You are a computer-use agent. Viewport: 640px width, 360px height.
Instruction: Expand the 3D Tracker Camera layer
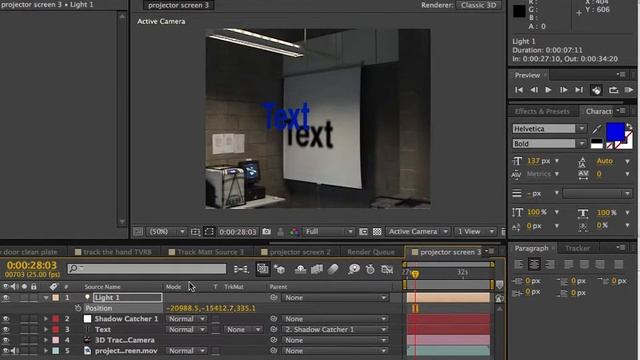(x=46, y=340)
